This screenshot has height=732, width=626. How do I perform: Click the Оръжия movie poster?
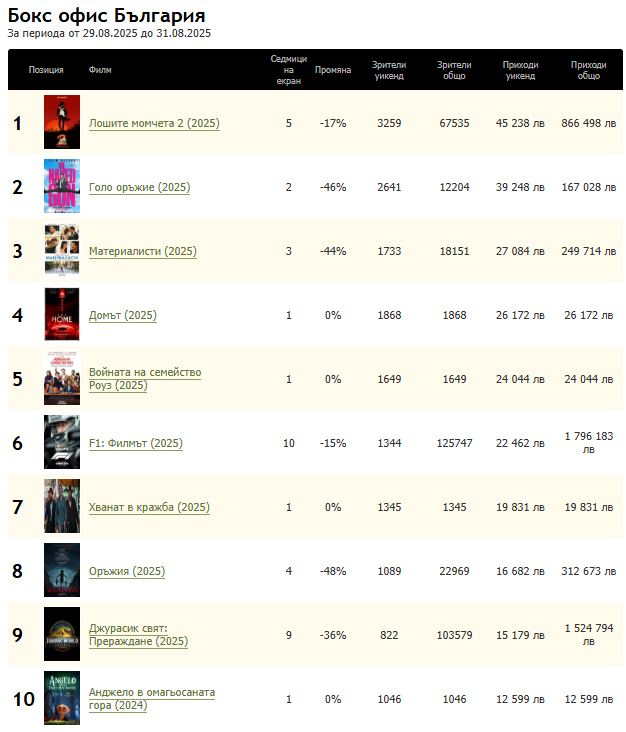coord(61,571)
